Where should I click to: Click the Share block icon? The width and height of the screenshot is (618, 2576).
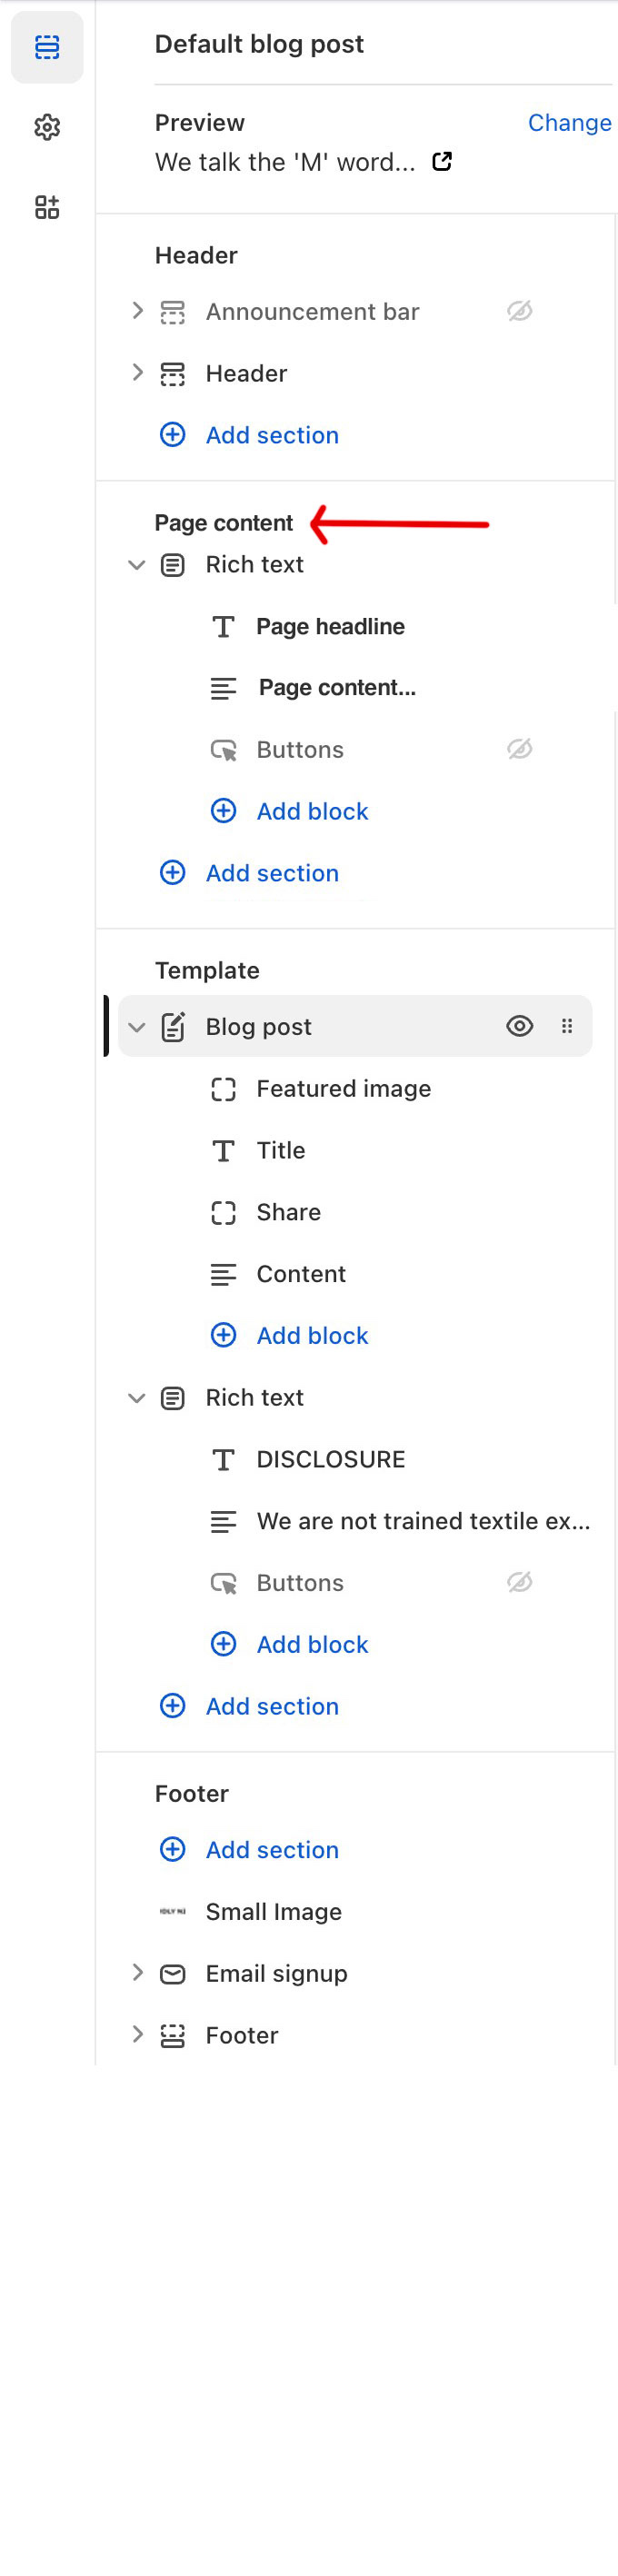click(x=222, y=1212)
